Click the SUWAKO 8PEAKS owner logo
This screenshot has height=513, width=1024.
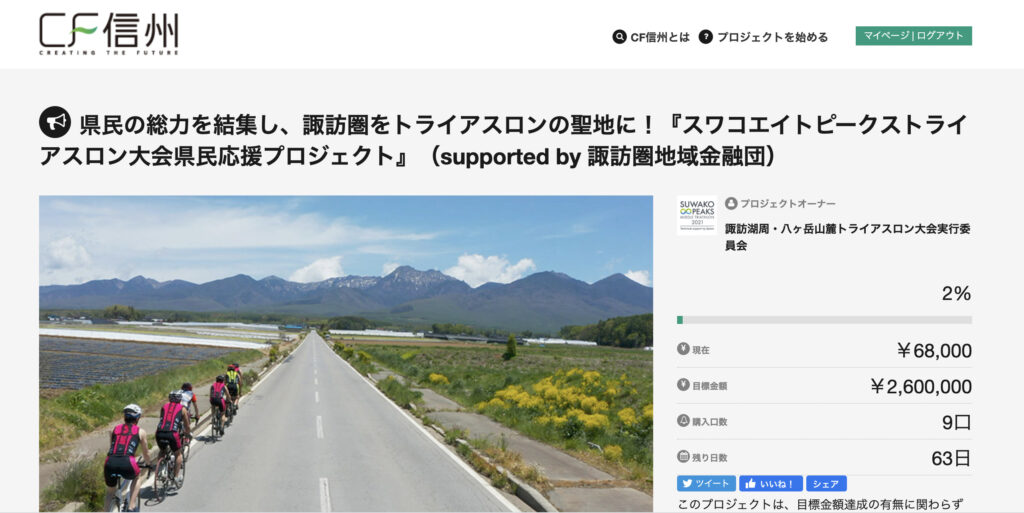coord(697,215)
